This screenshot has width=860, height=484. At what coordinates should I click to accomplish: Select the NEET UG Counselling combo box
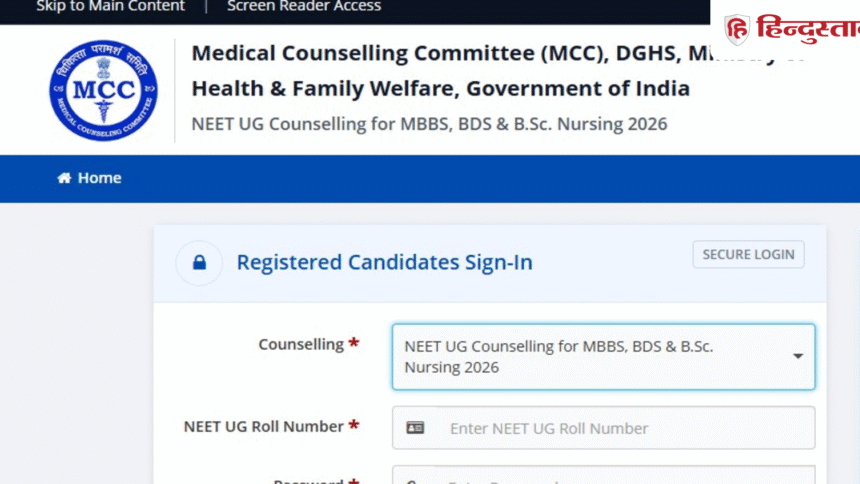click(603, 357)
